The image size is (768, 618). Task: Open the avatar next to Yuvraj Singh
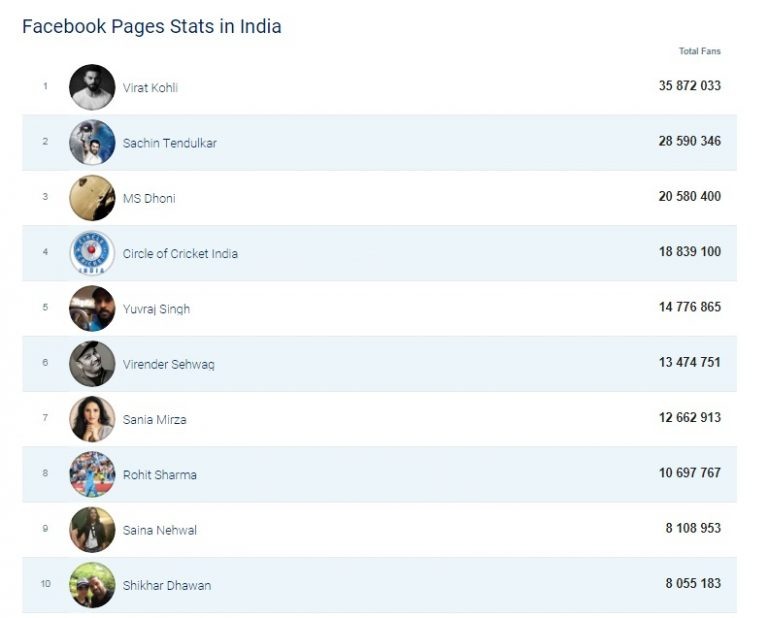coord(92,308)
